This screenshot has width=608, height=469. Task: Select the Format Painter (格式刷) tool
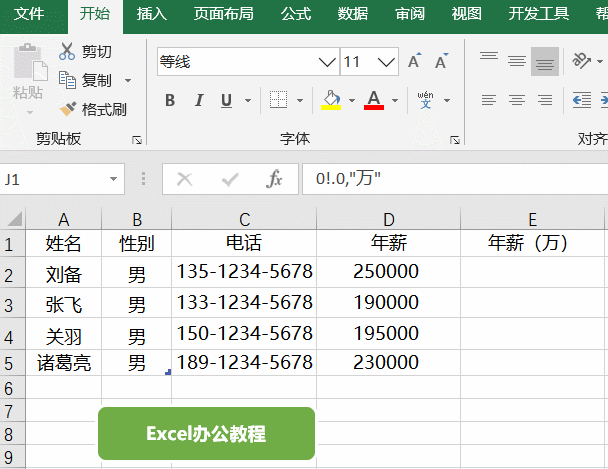[68, 109]
